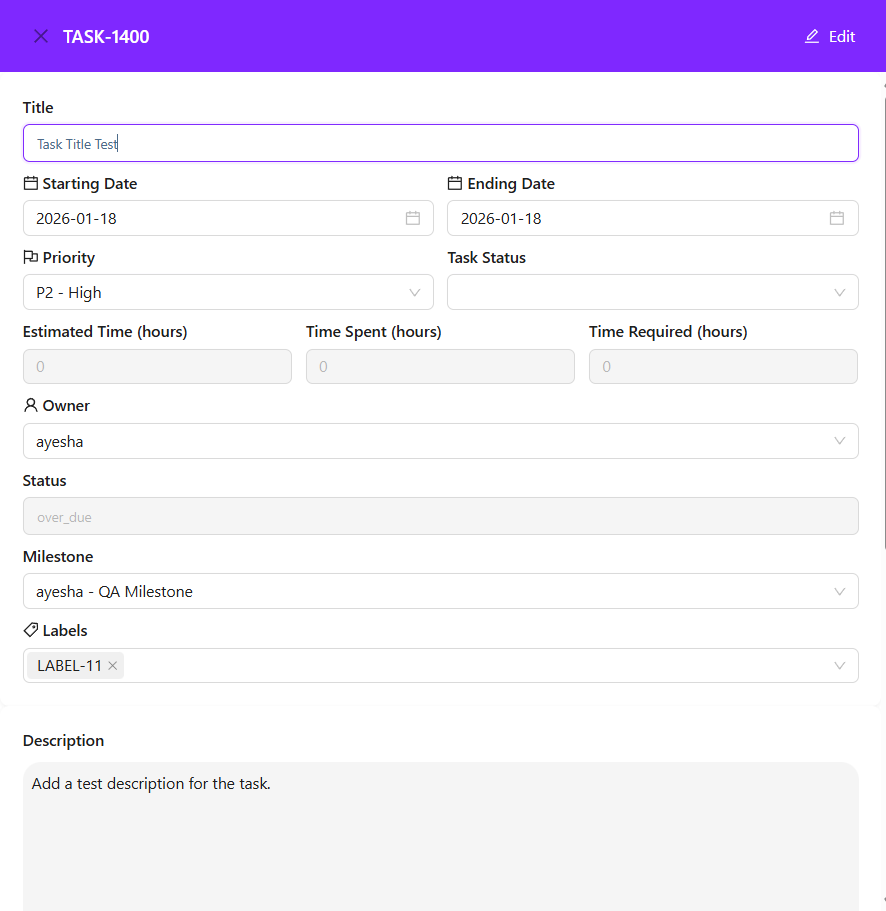Click the pencil icon beside Edit
The image size is (886, 911).
(x=812, y=37)
